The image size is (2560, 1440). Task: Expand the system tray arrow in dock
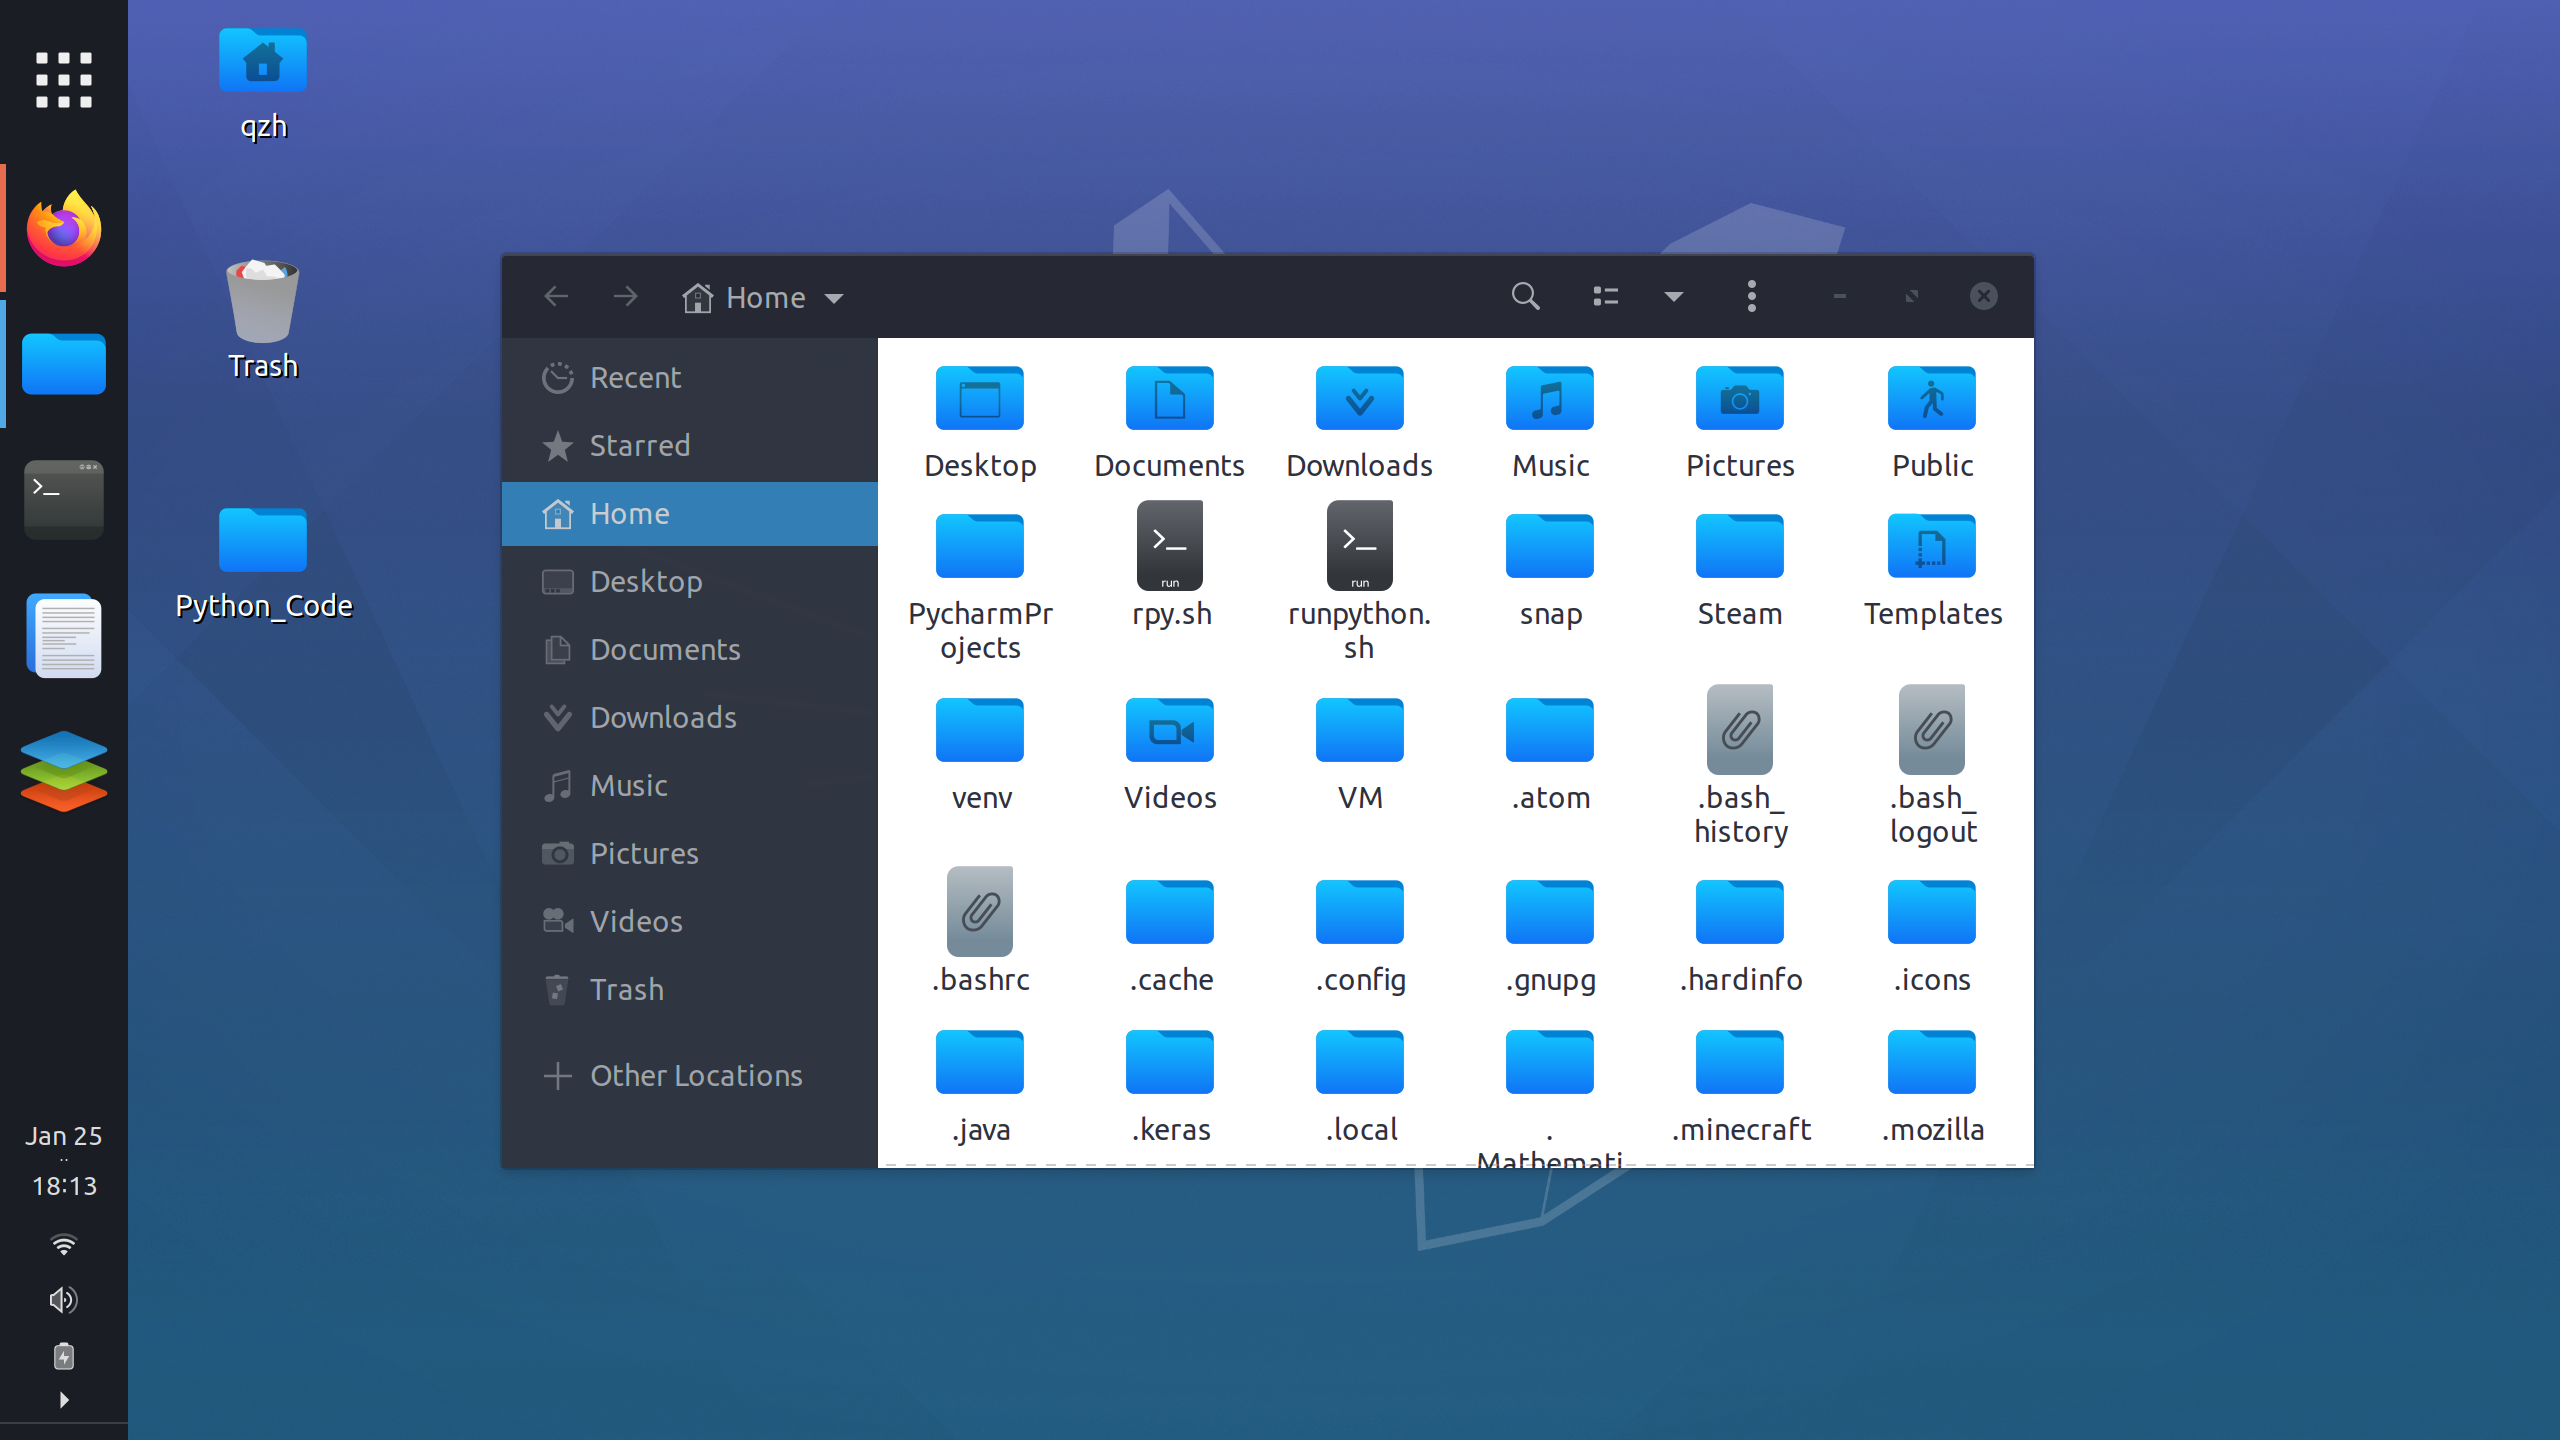click(64, 1400)
